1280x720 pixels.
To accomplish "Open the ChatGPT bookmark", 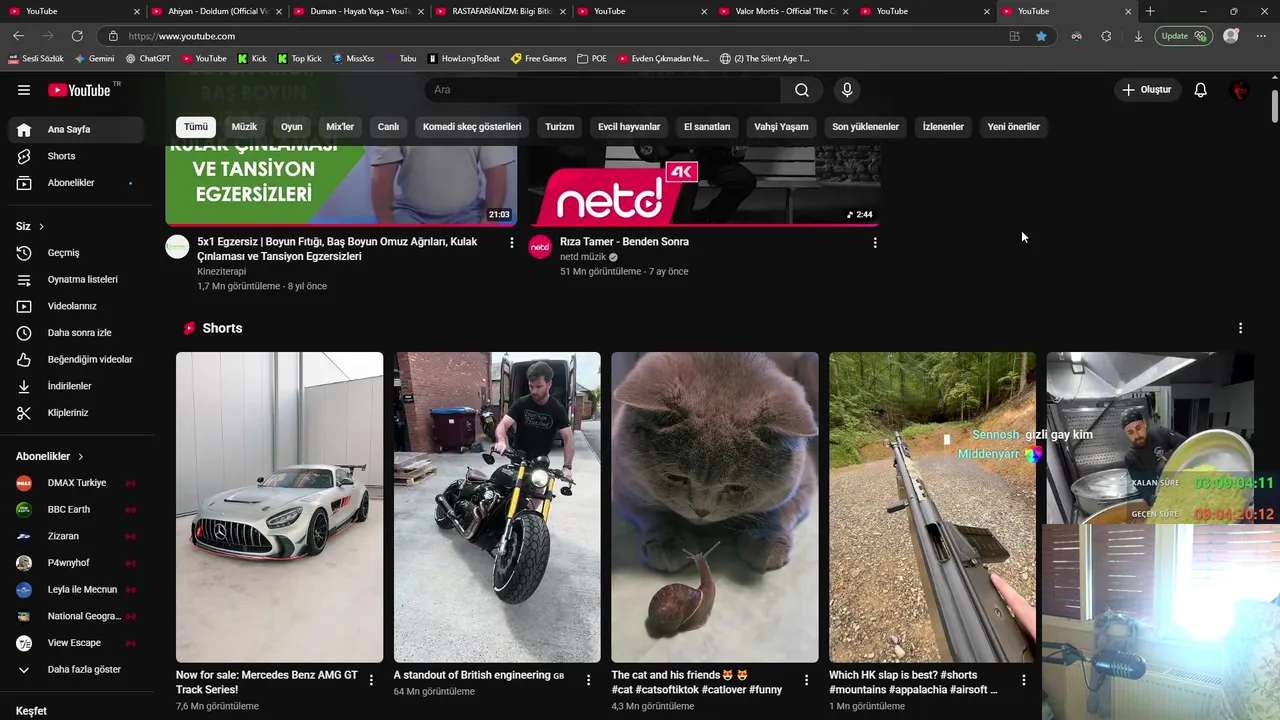I will [148, 58].
